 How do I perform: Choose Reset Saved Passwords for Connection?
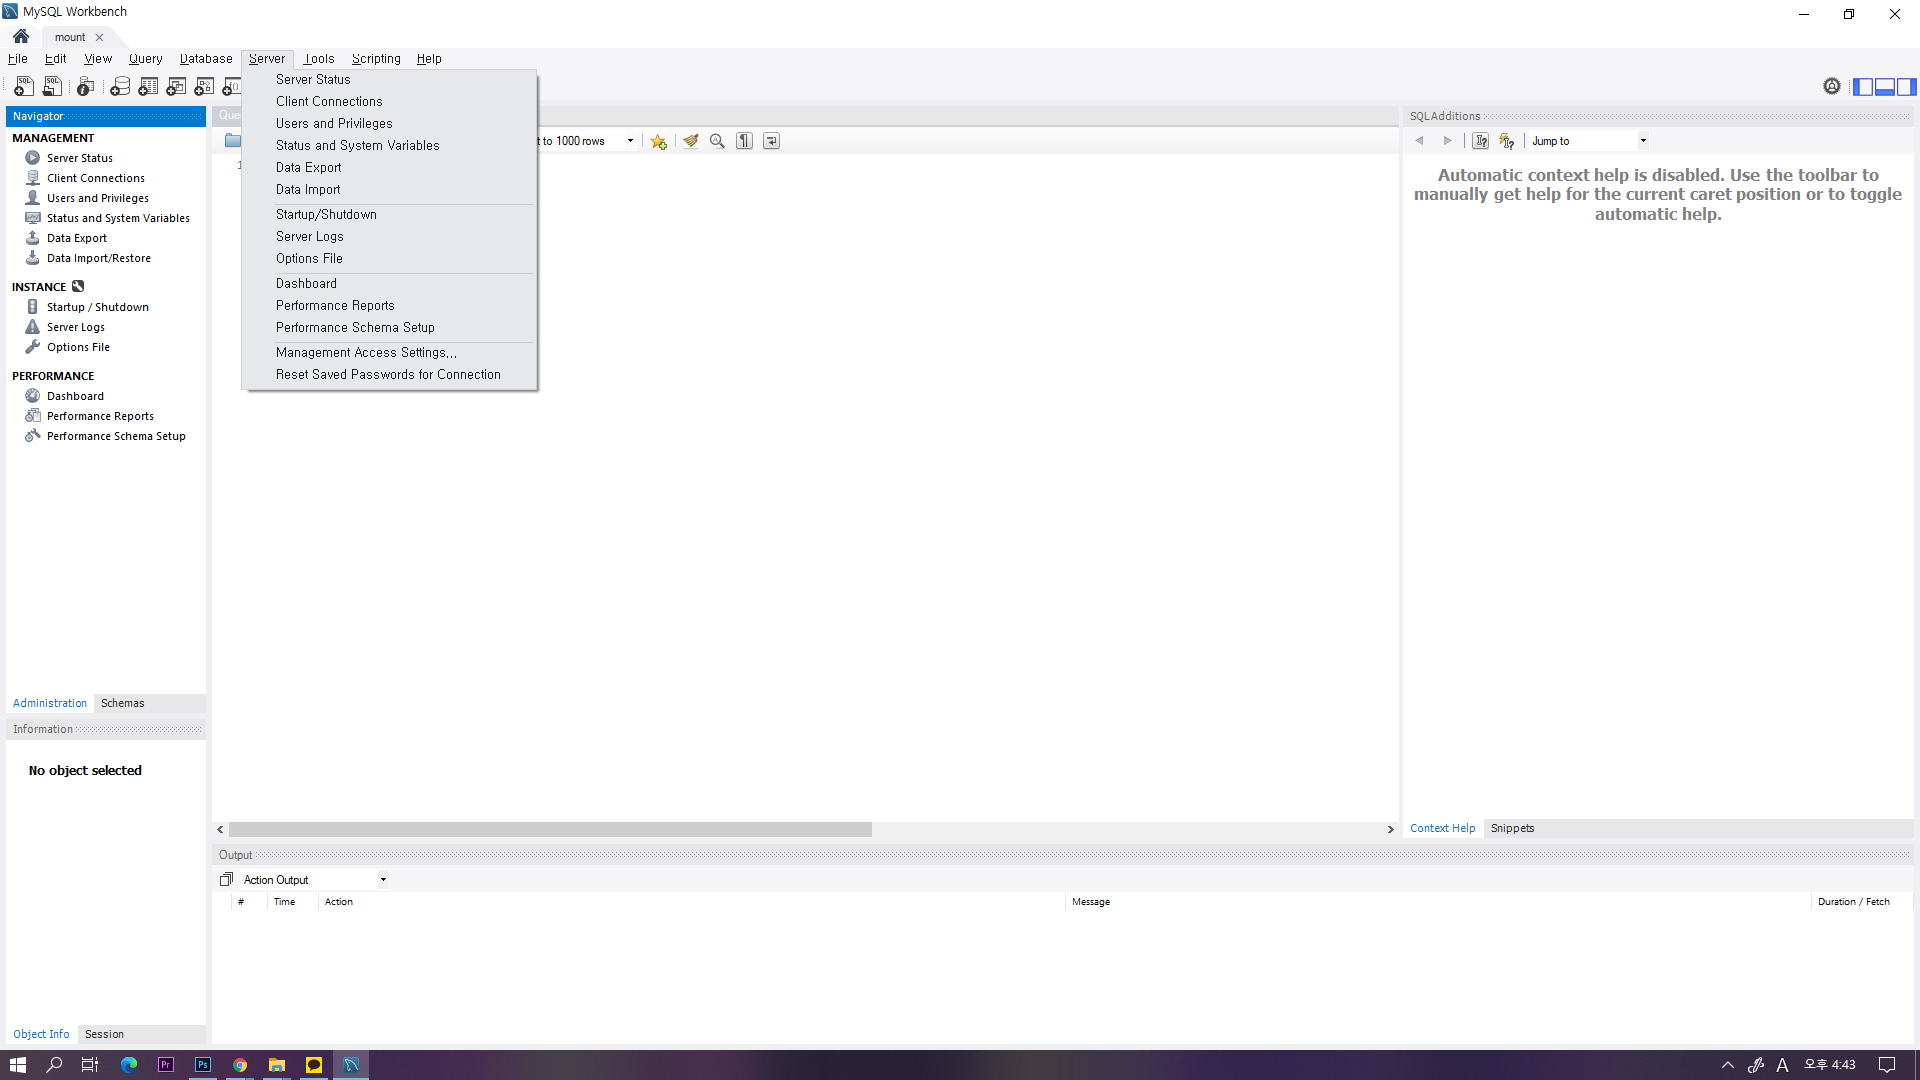coord(390,375)
